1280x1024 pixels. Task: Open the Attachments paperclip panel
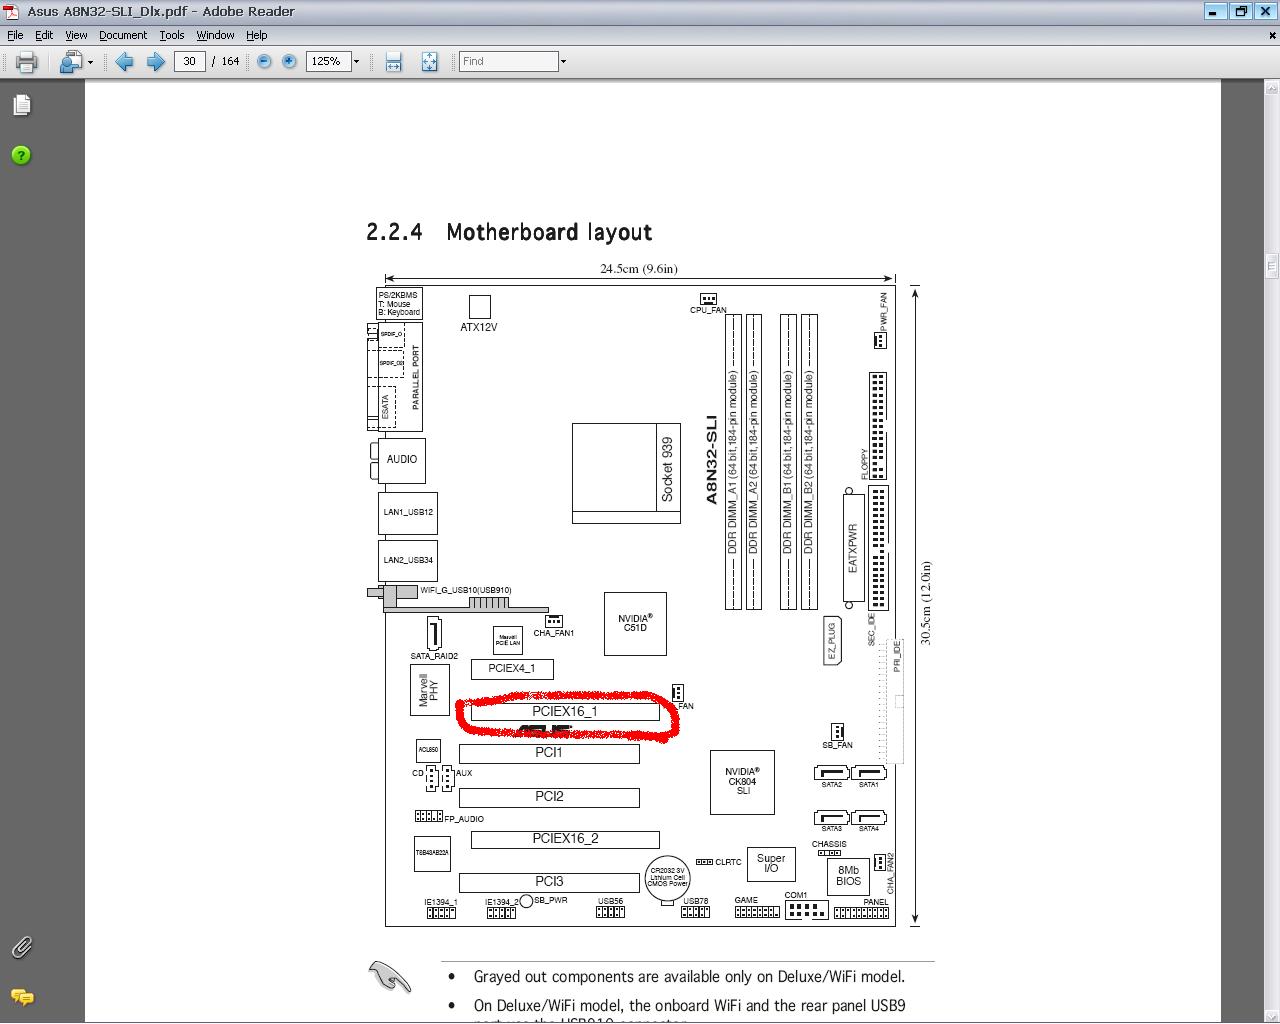(x=21, y=946)
